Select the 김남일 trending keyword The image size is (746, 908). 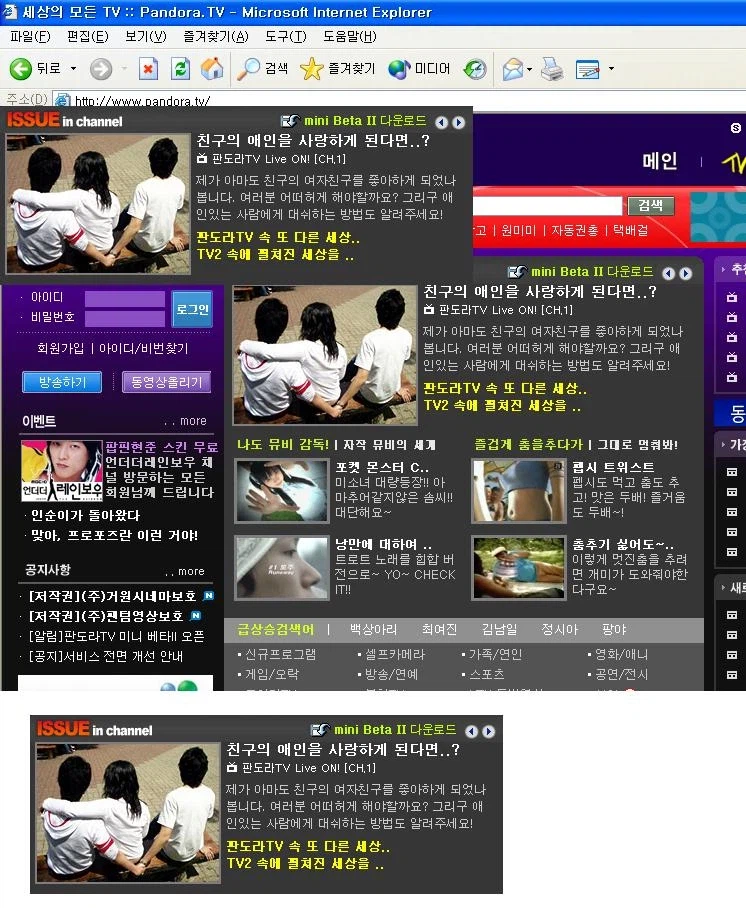[499, 629]
